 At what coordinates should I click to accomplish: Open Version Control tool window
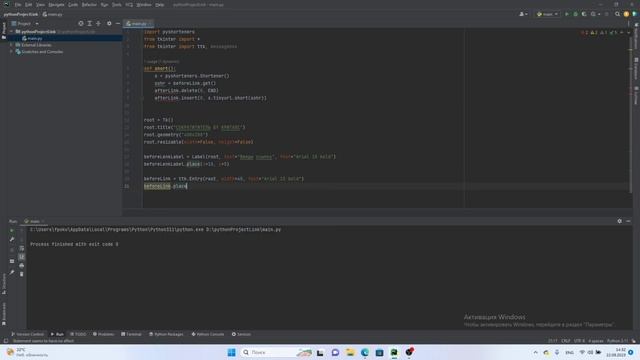[x=27, y=334]
